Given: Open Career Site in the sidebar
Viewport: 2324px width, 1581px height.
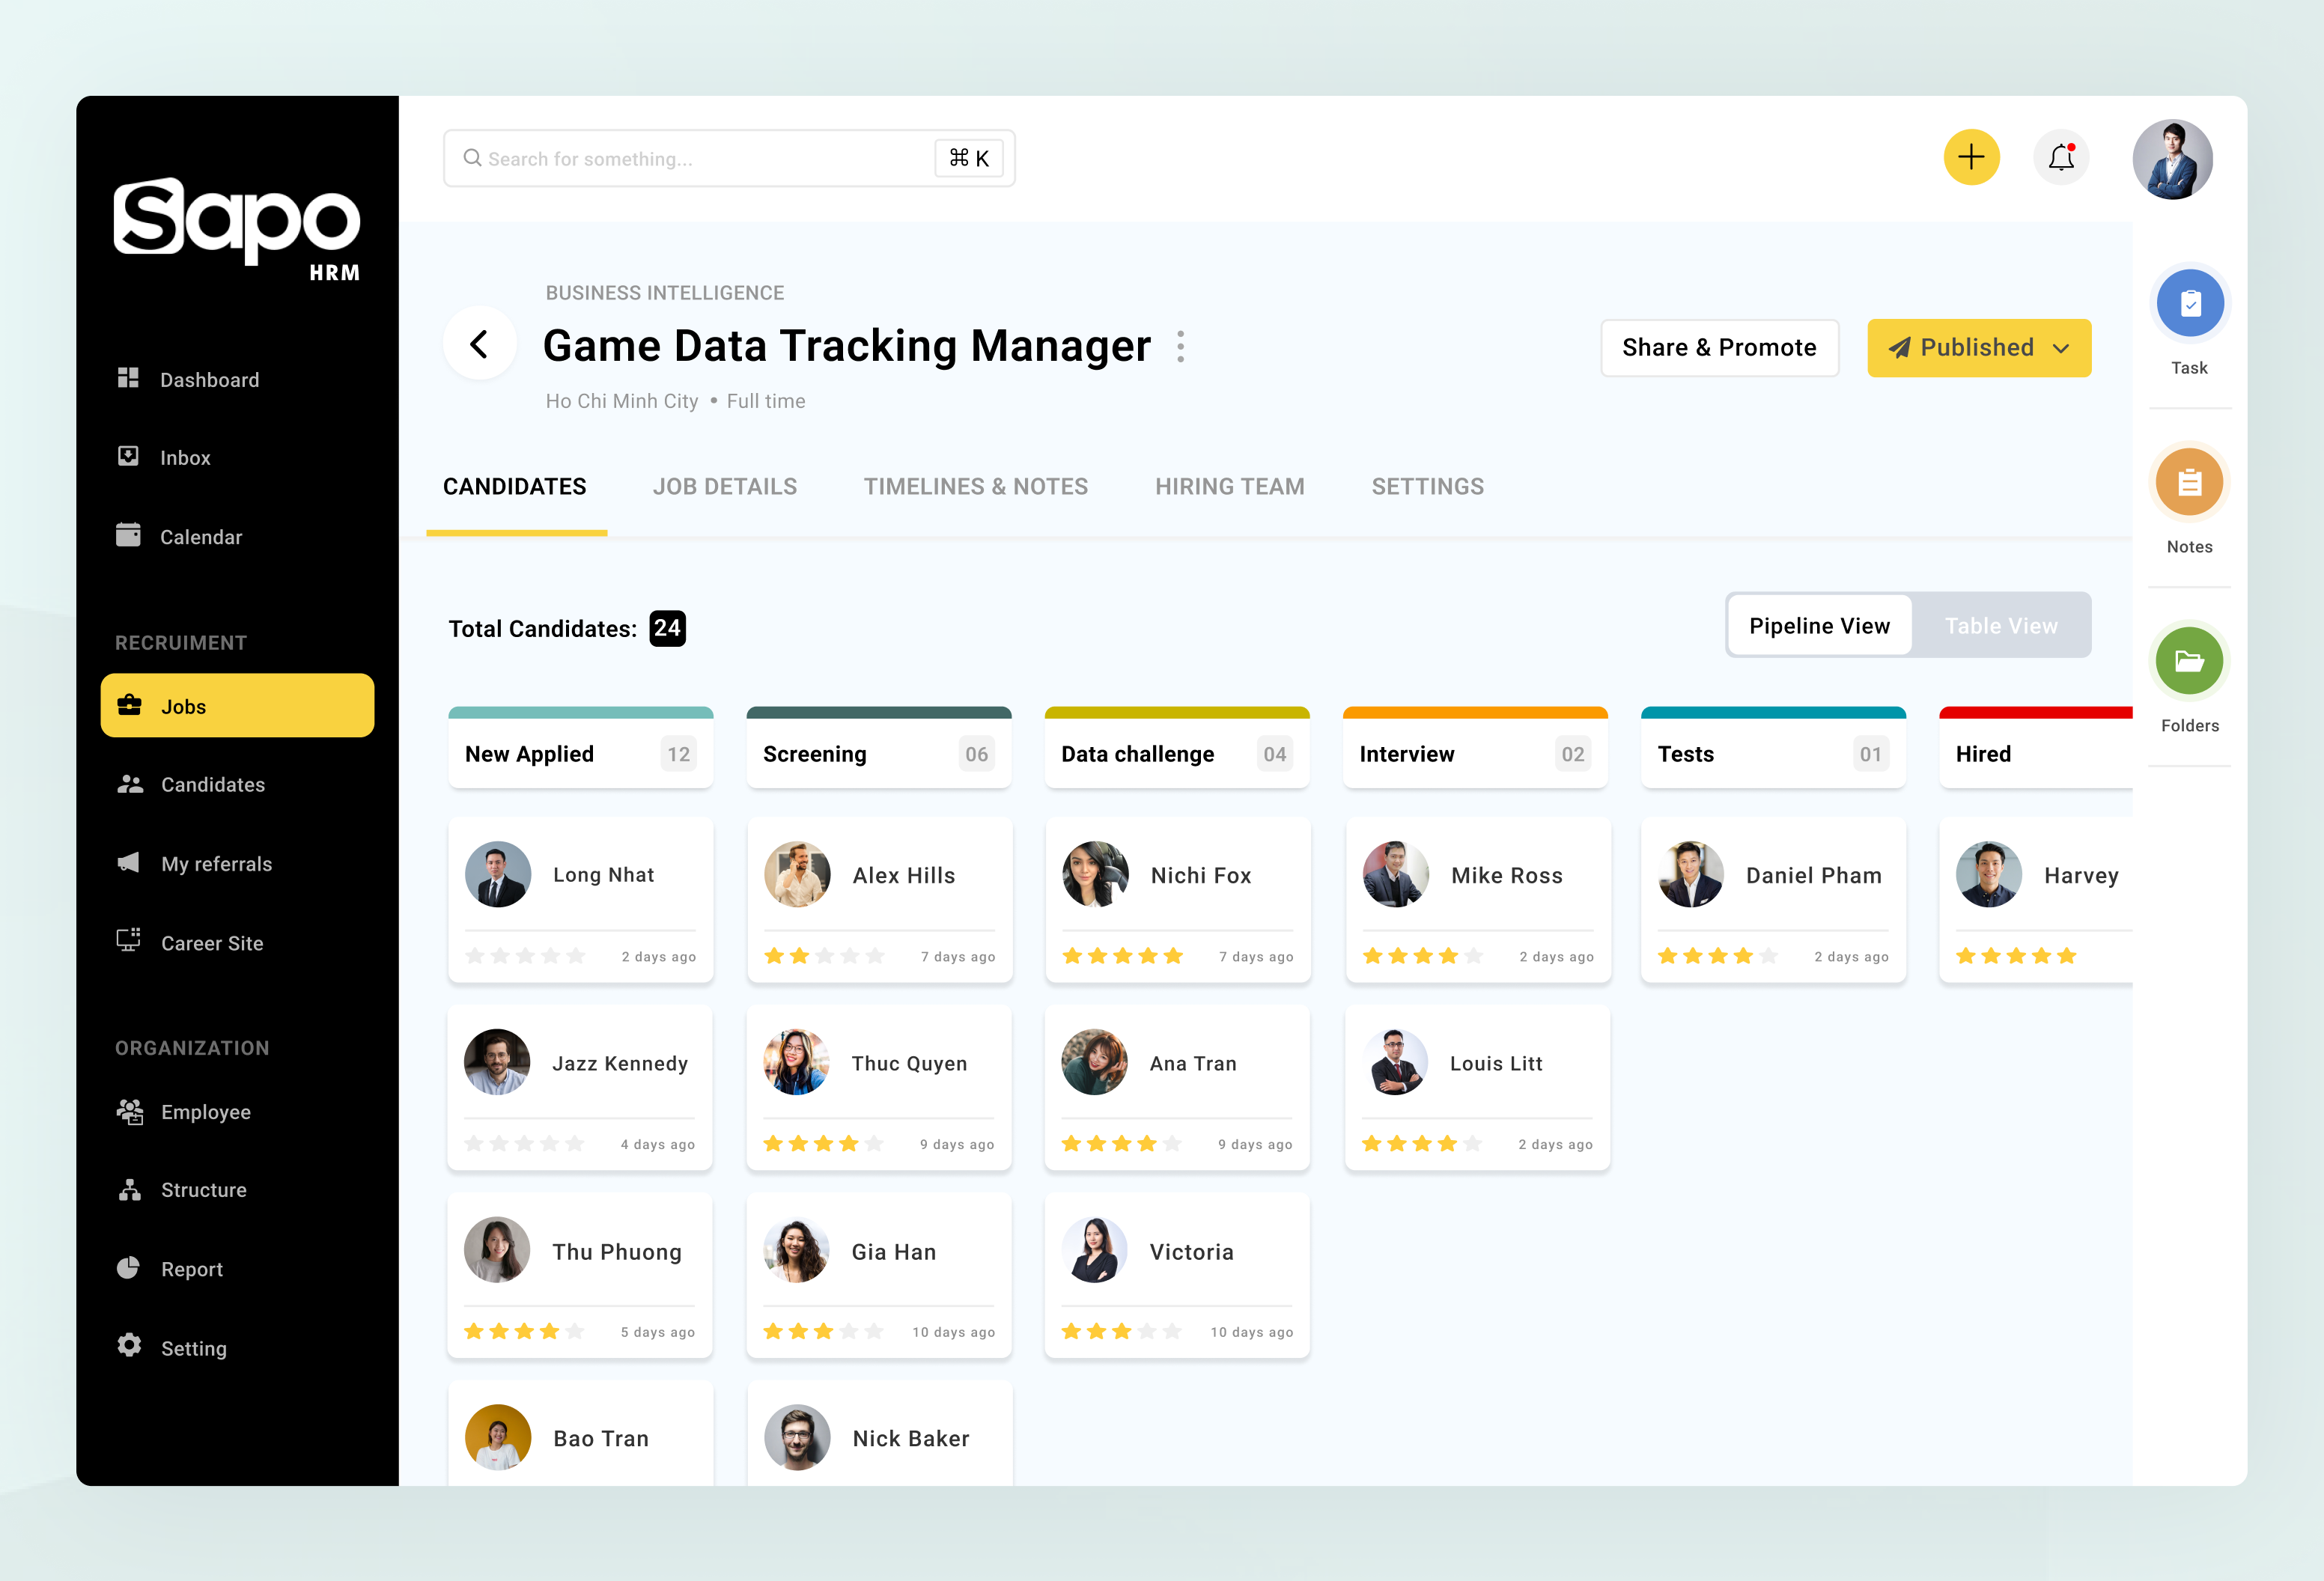Looking at the screenshot, I should [212, 943].
